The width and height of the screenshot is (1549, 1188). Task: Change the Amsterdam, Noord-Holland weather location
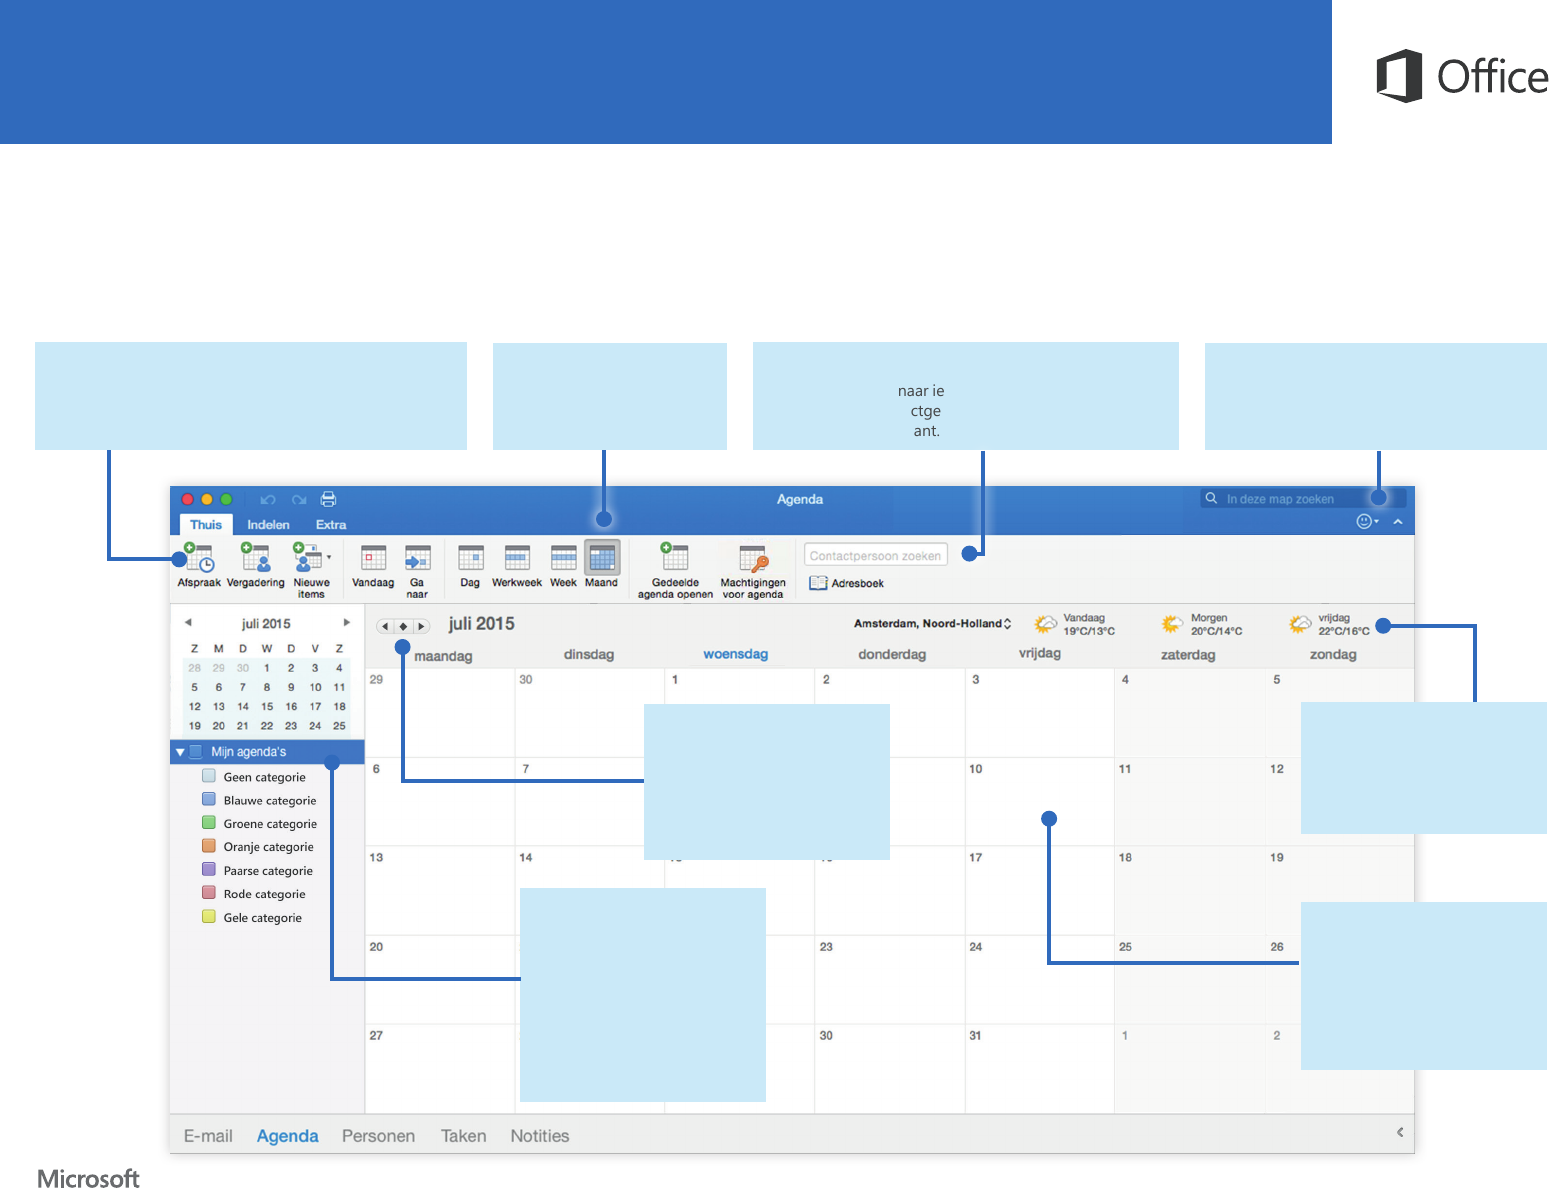point(932,623)
